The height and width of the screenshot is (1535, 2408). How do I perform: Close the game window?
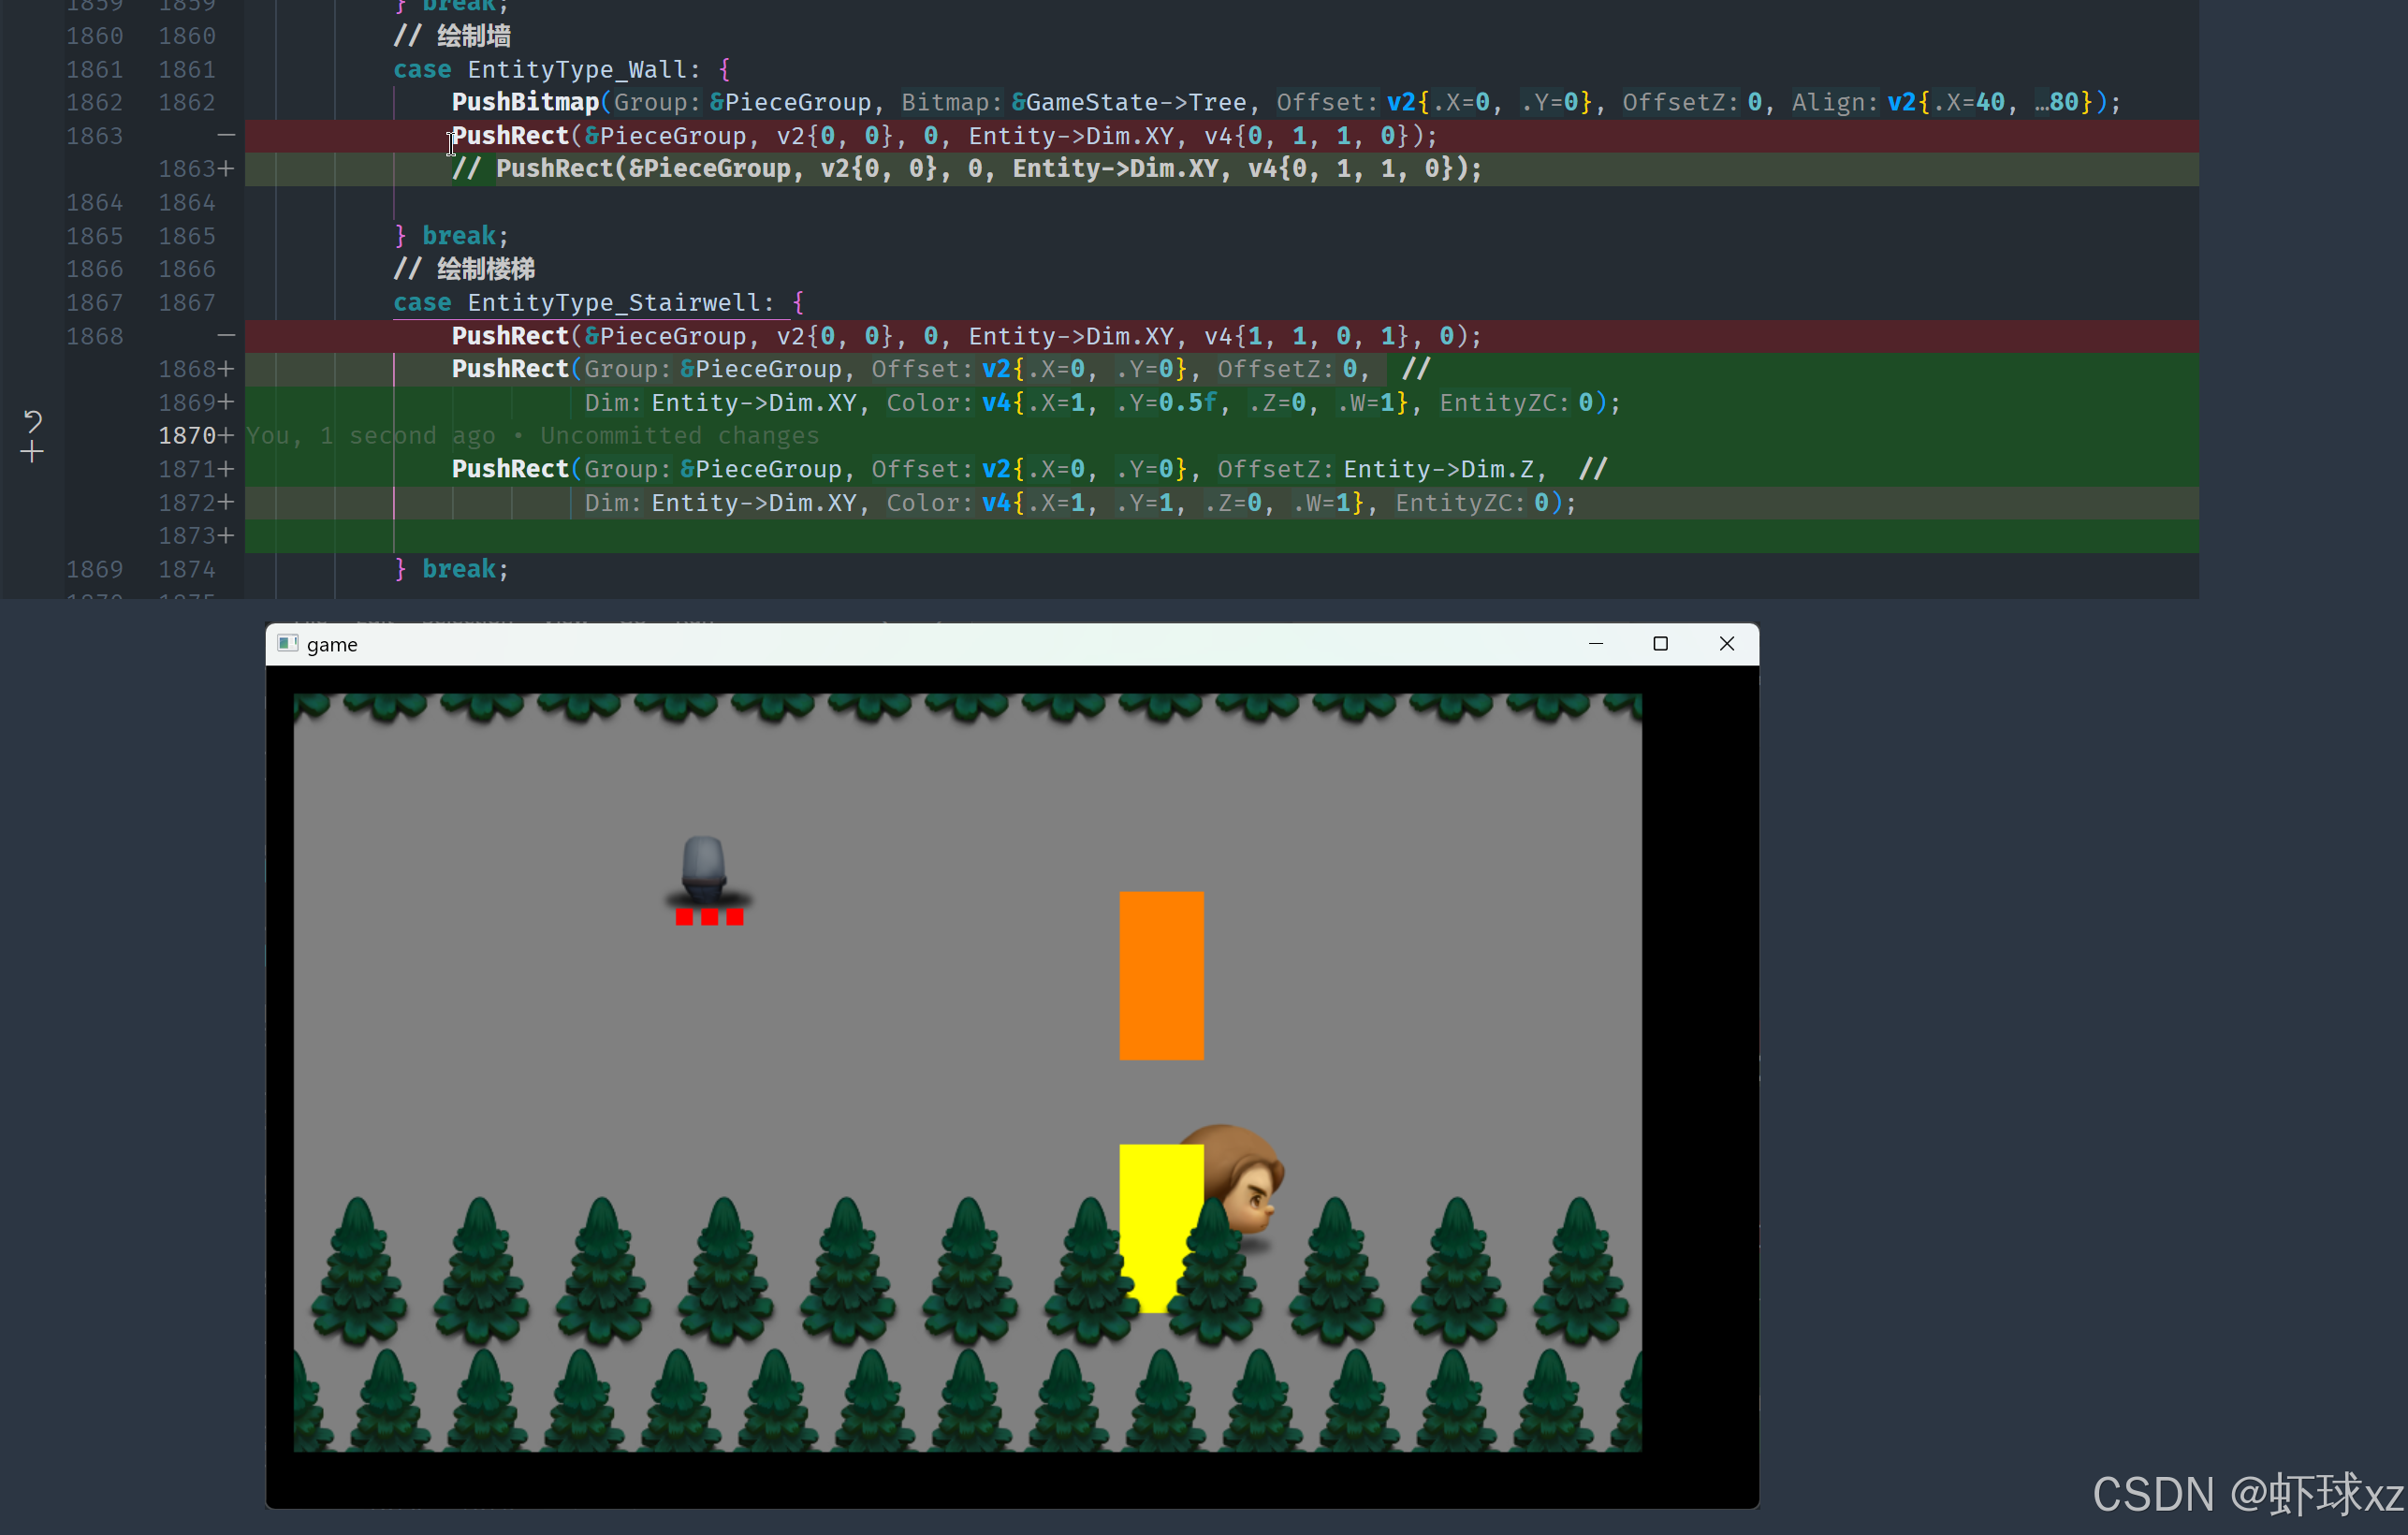1727,643
